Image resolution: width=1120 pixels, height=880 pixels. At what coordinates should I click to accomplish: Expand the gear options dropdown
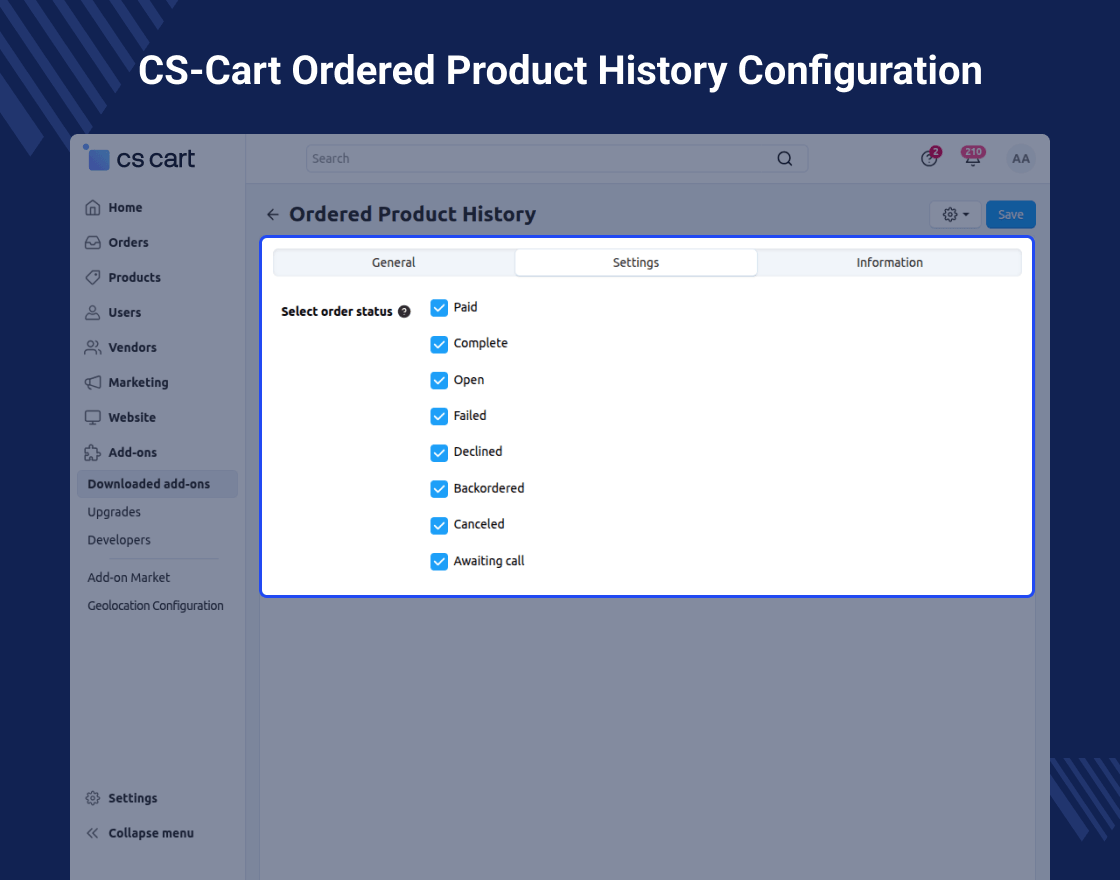pos(955,214)
